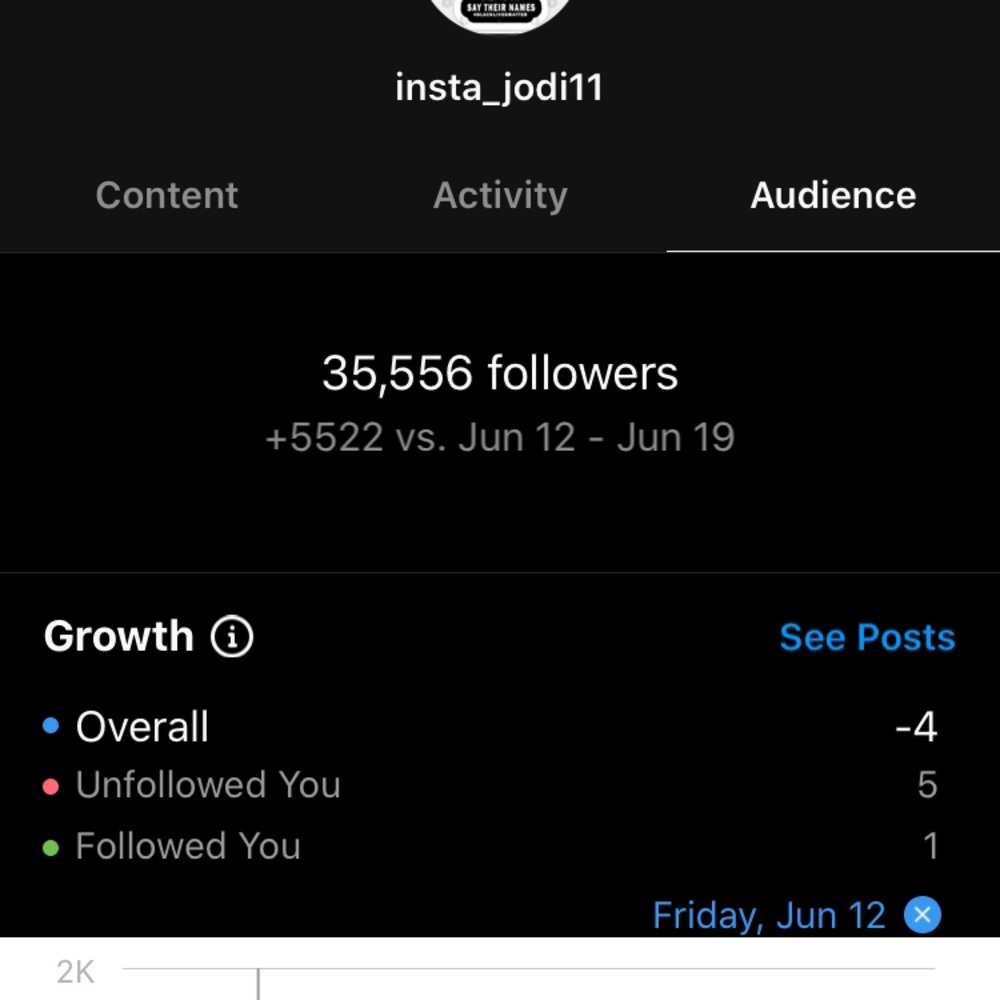Tap the Say Their Names profile badge

click(500, 10)
